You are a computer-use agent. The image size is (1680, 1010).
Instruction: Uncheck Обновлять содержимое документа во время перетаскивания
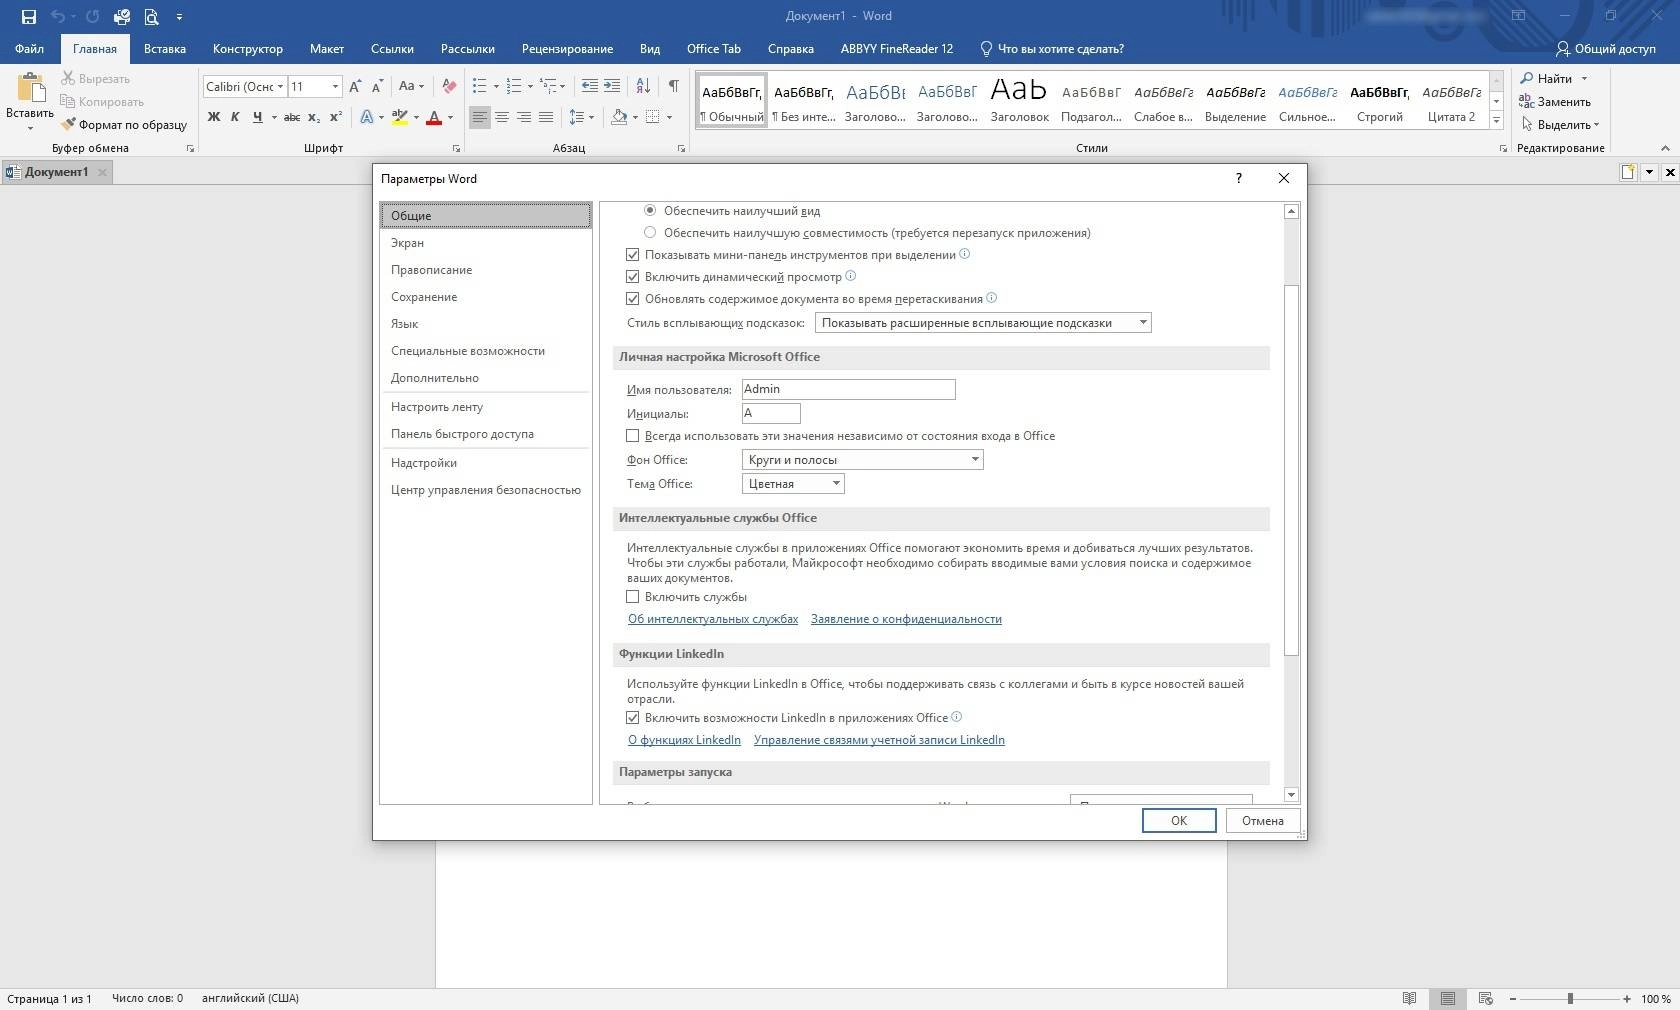(x=632, y=299)
